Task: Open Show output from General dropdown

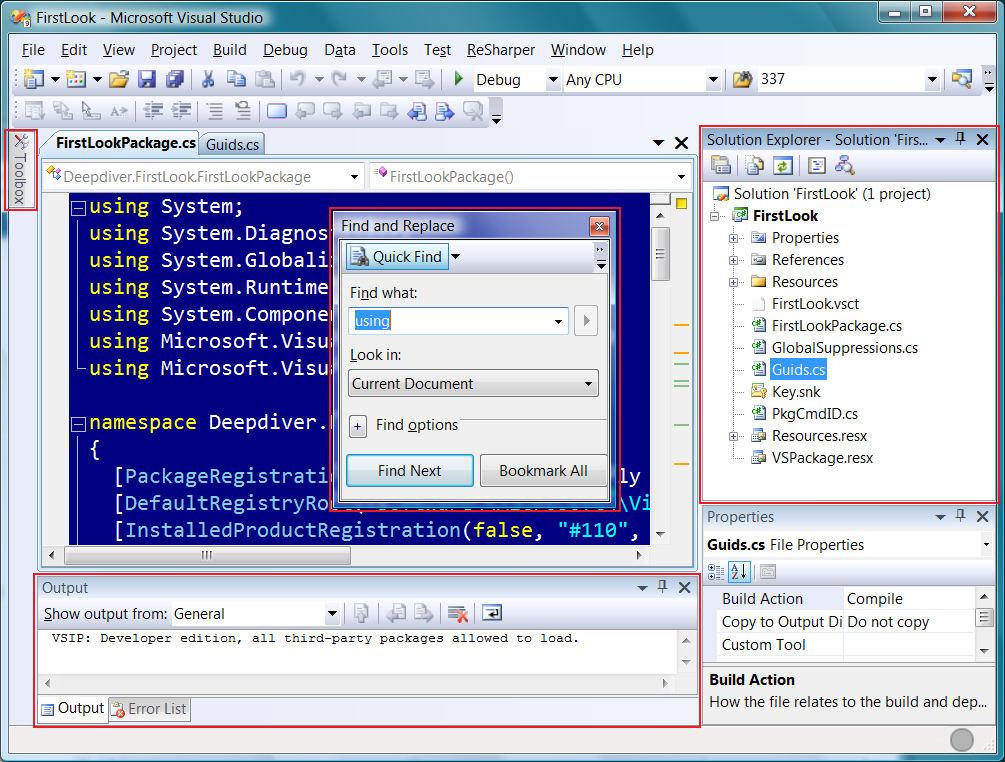Action: pos(332,614)
